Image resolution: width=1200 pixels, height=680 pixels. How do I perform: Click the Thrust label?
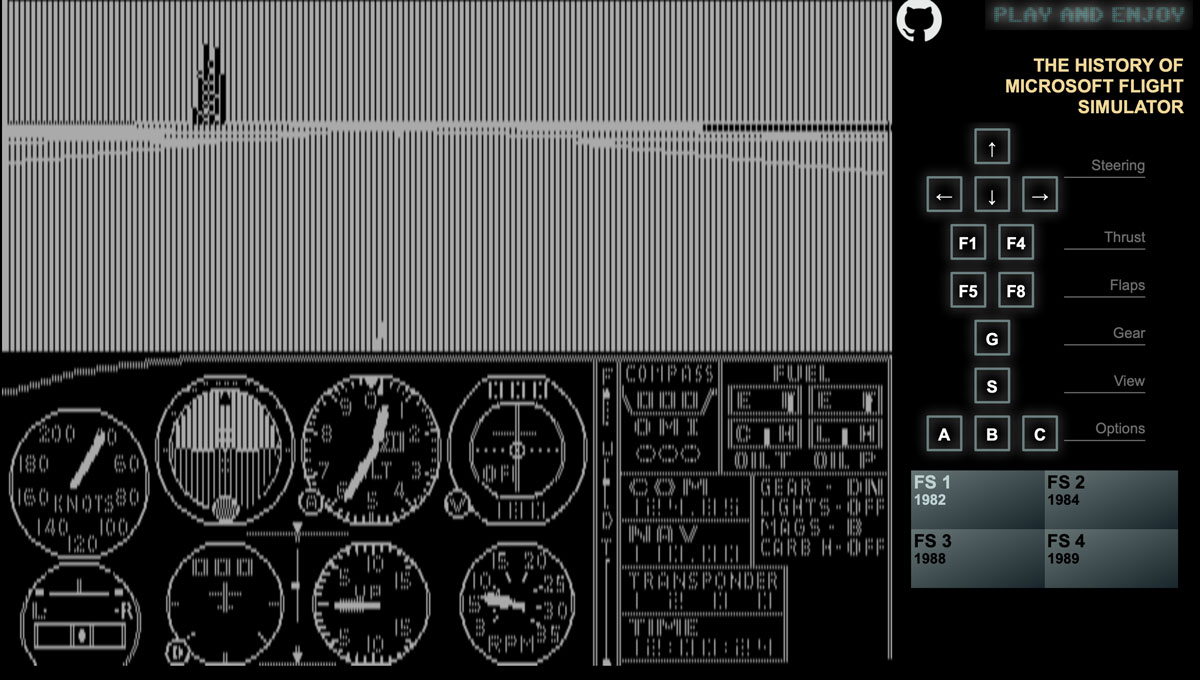(x=1124, y=237)
